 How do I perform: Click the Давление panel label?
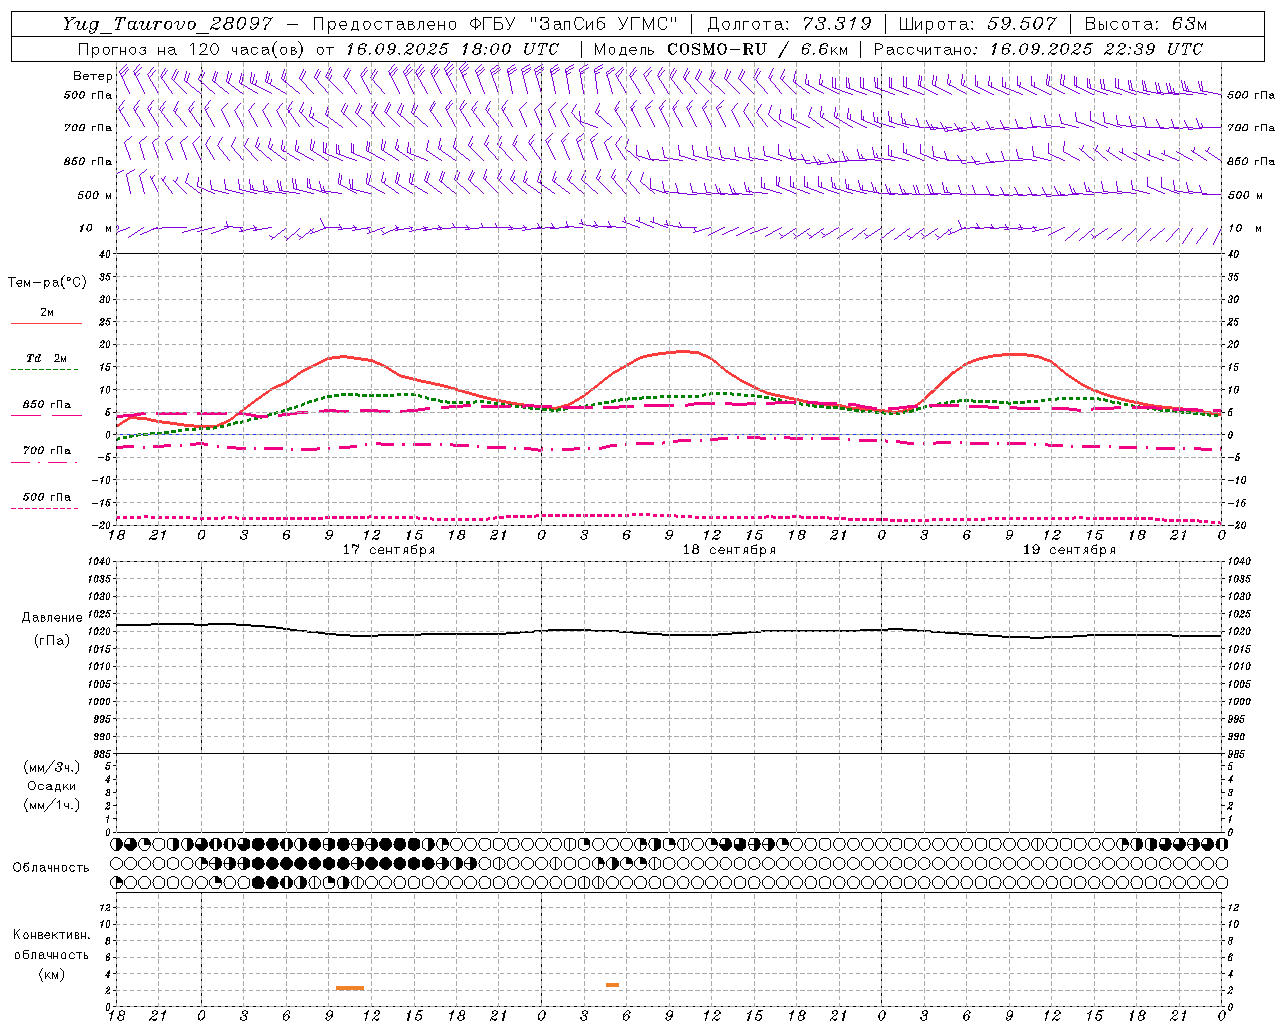click(52, 618)
